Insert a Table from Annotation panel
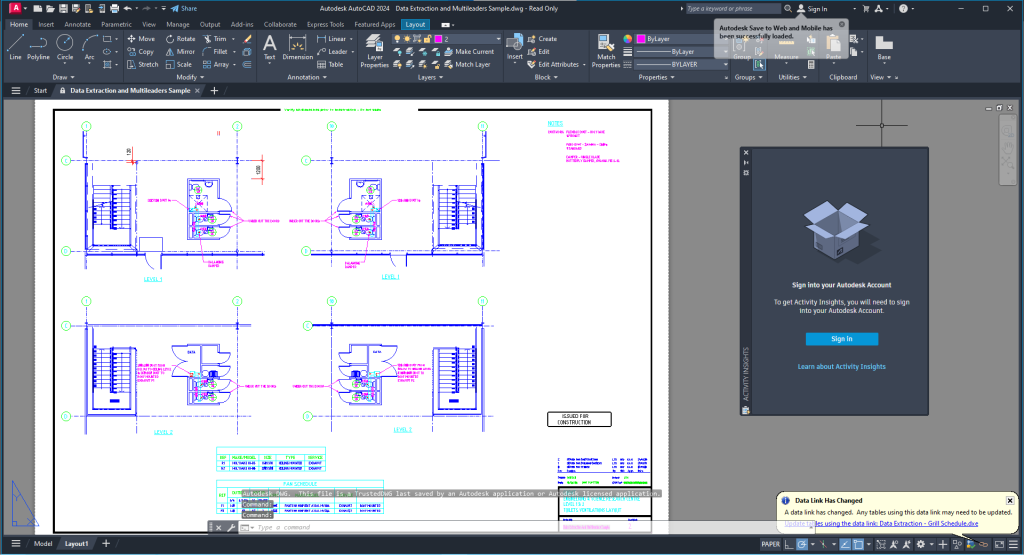1024x555 pixels. click(330, 65)
